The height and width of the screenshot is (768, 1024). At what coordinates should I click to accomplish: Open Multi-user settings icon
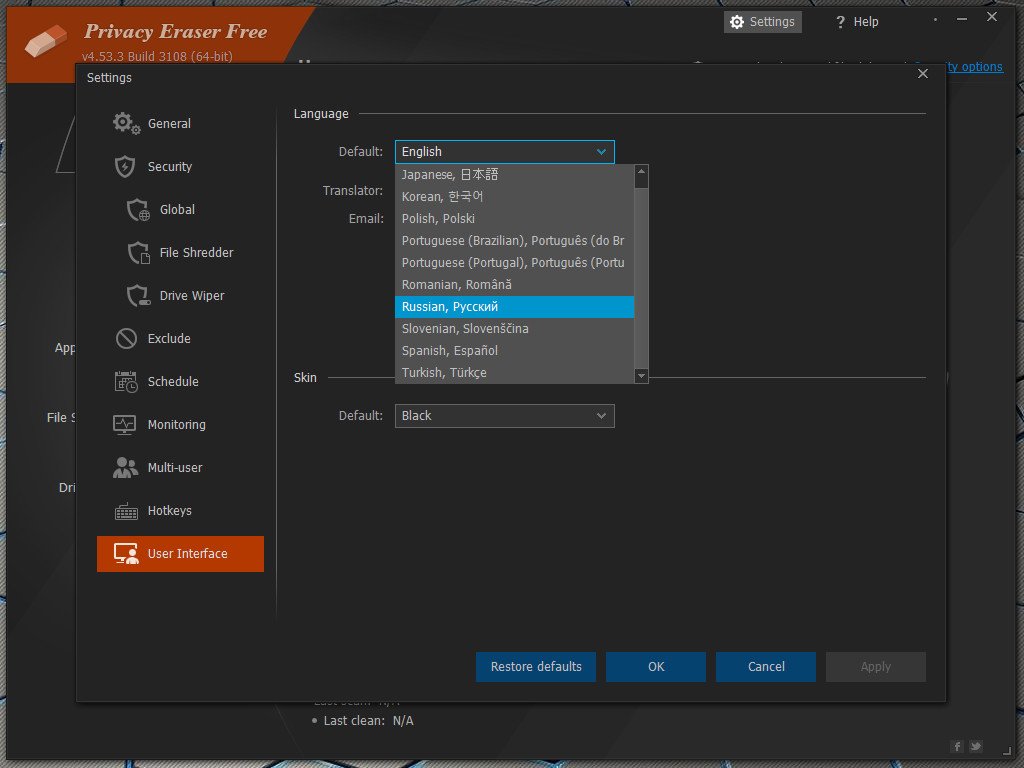click(126, 468)
